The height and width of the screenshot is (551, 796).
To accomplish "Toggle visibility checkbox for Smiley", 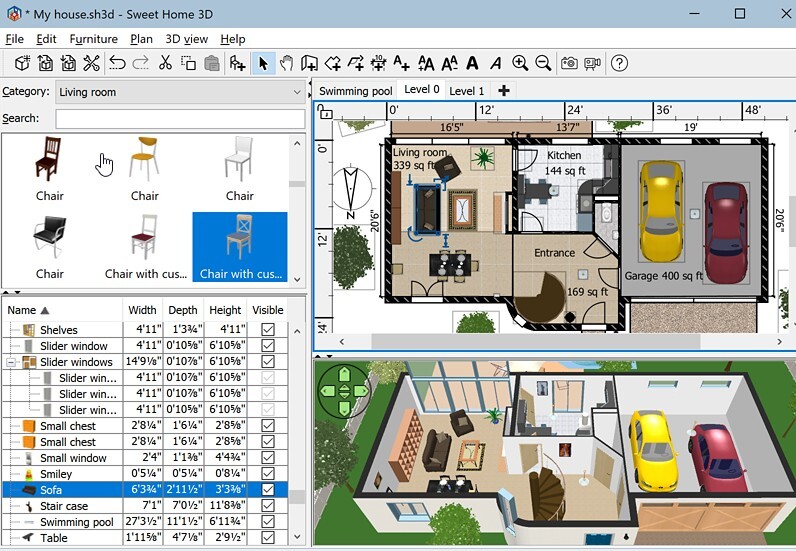I will (268, 473).
